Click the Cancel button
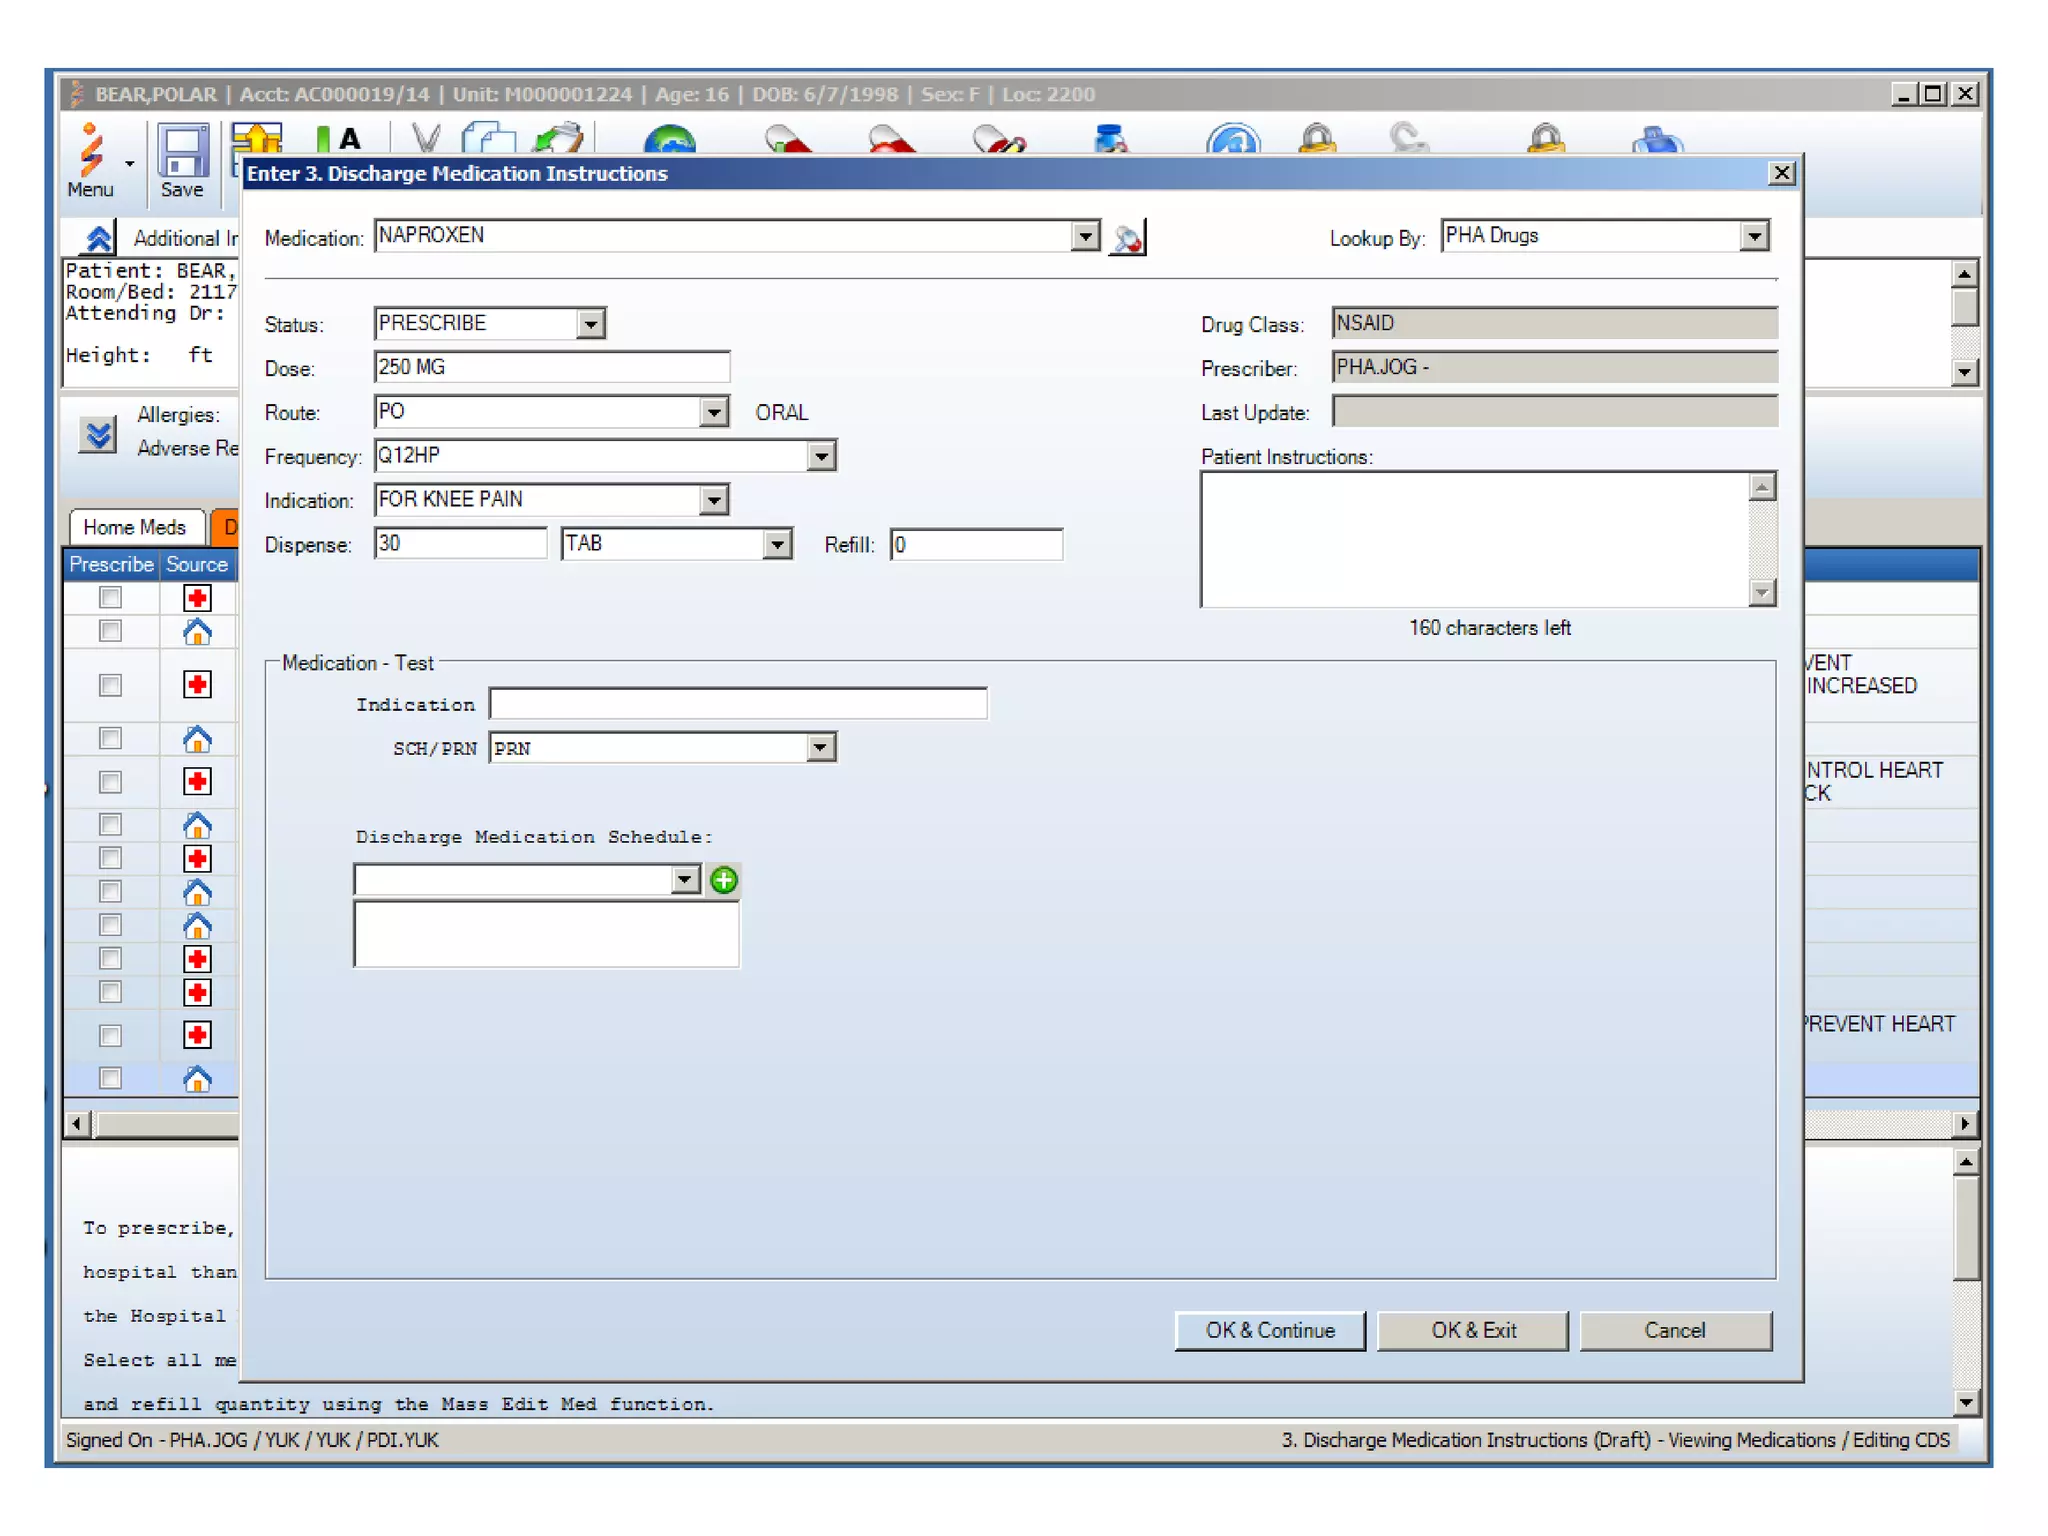2048x1536 pixels. click(x=1674, y=1330)
